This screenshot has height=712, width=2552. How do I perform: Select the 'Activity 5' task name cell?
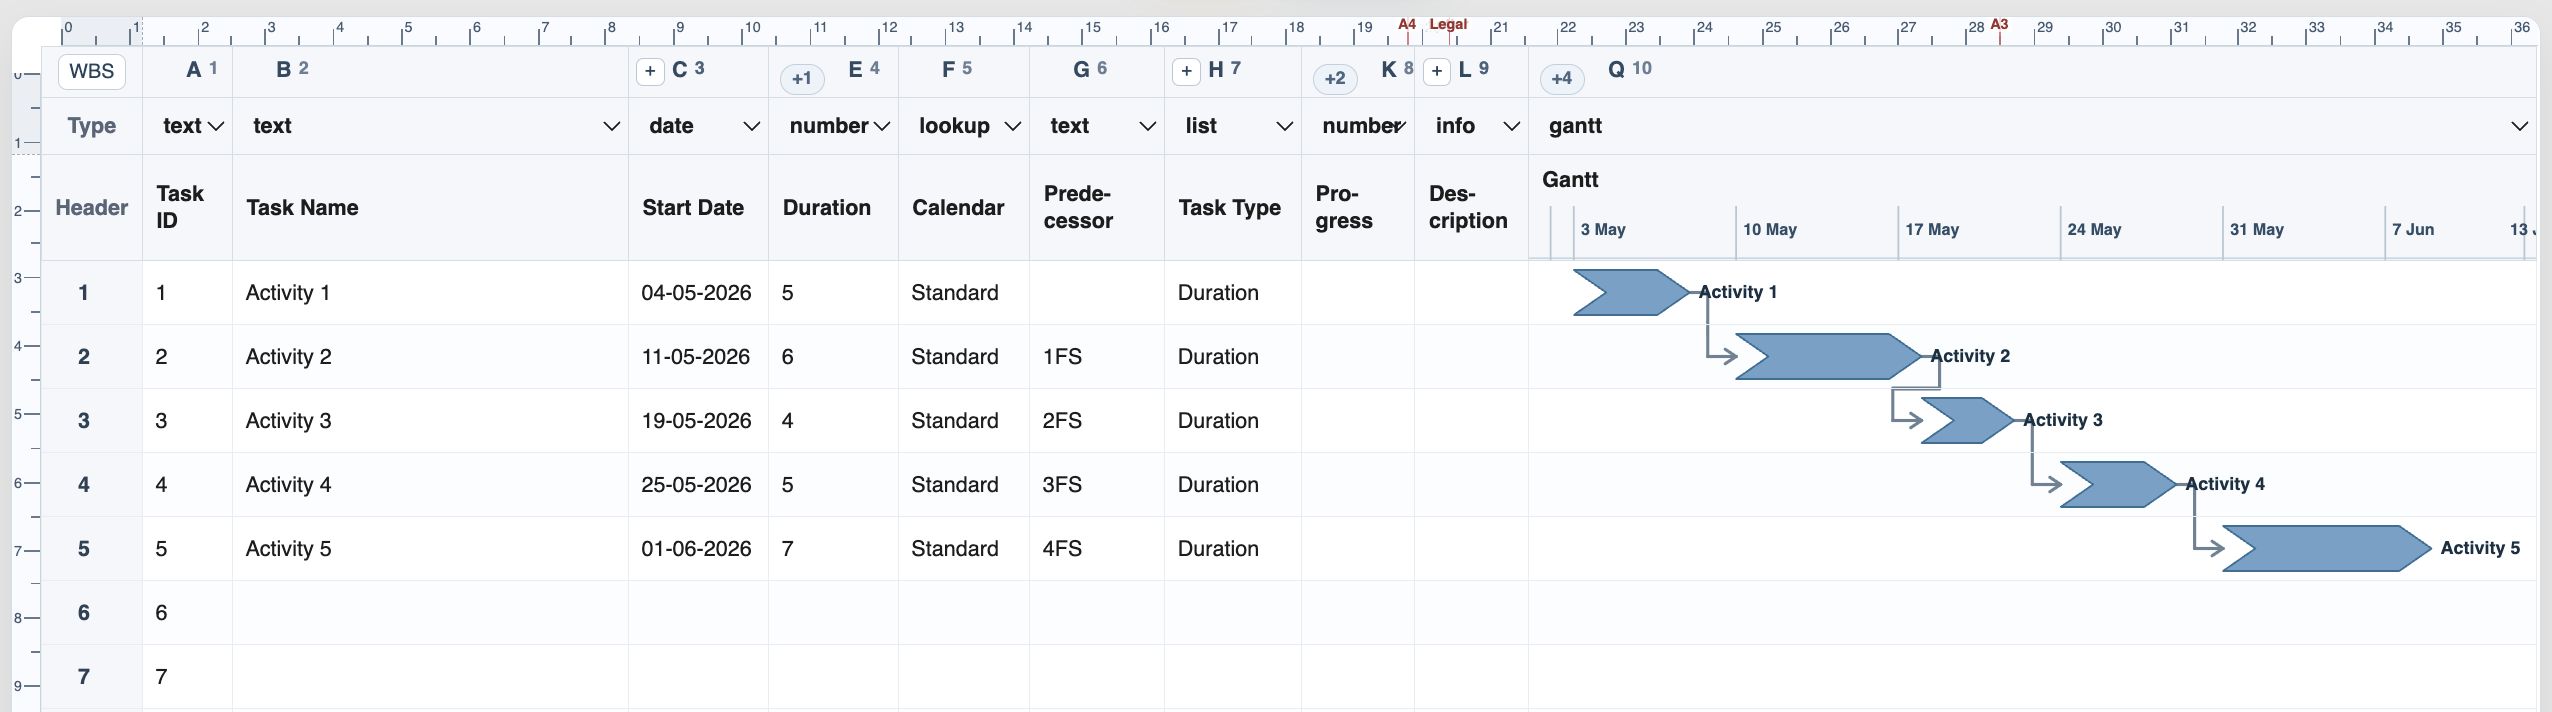(x=430, y=549)
